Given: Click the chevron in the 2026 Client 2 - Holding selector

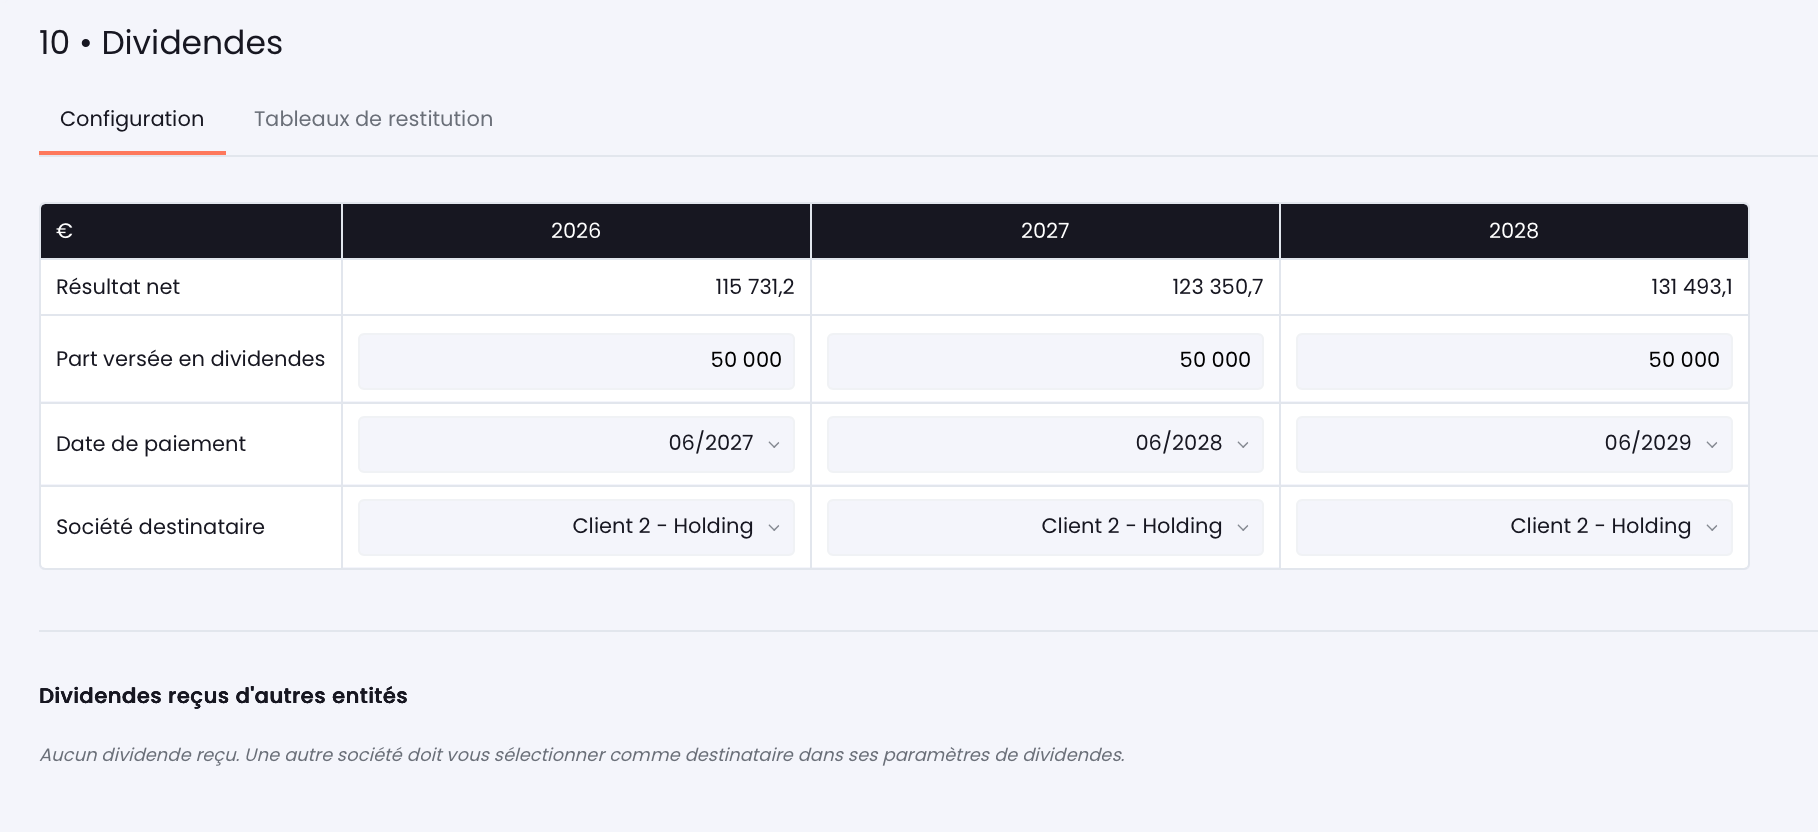Looking at the screenshot, I should [x=774, y=528].
